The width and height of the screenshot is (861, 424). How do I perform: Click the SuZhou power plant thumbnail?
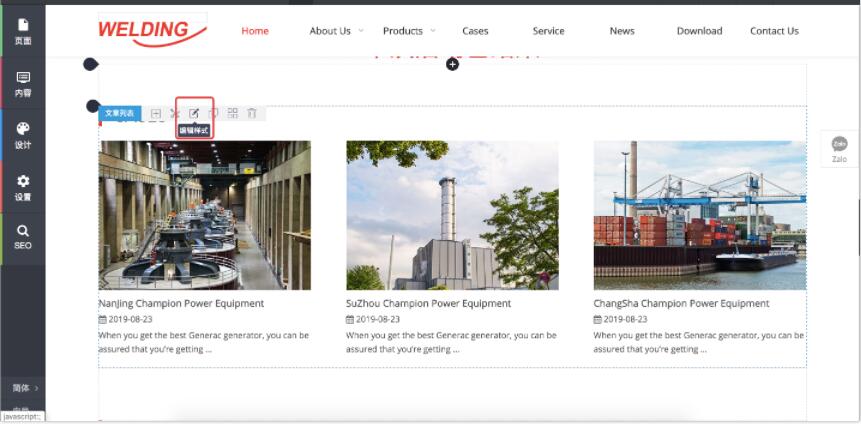tap(452, 215)
